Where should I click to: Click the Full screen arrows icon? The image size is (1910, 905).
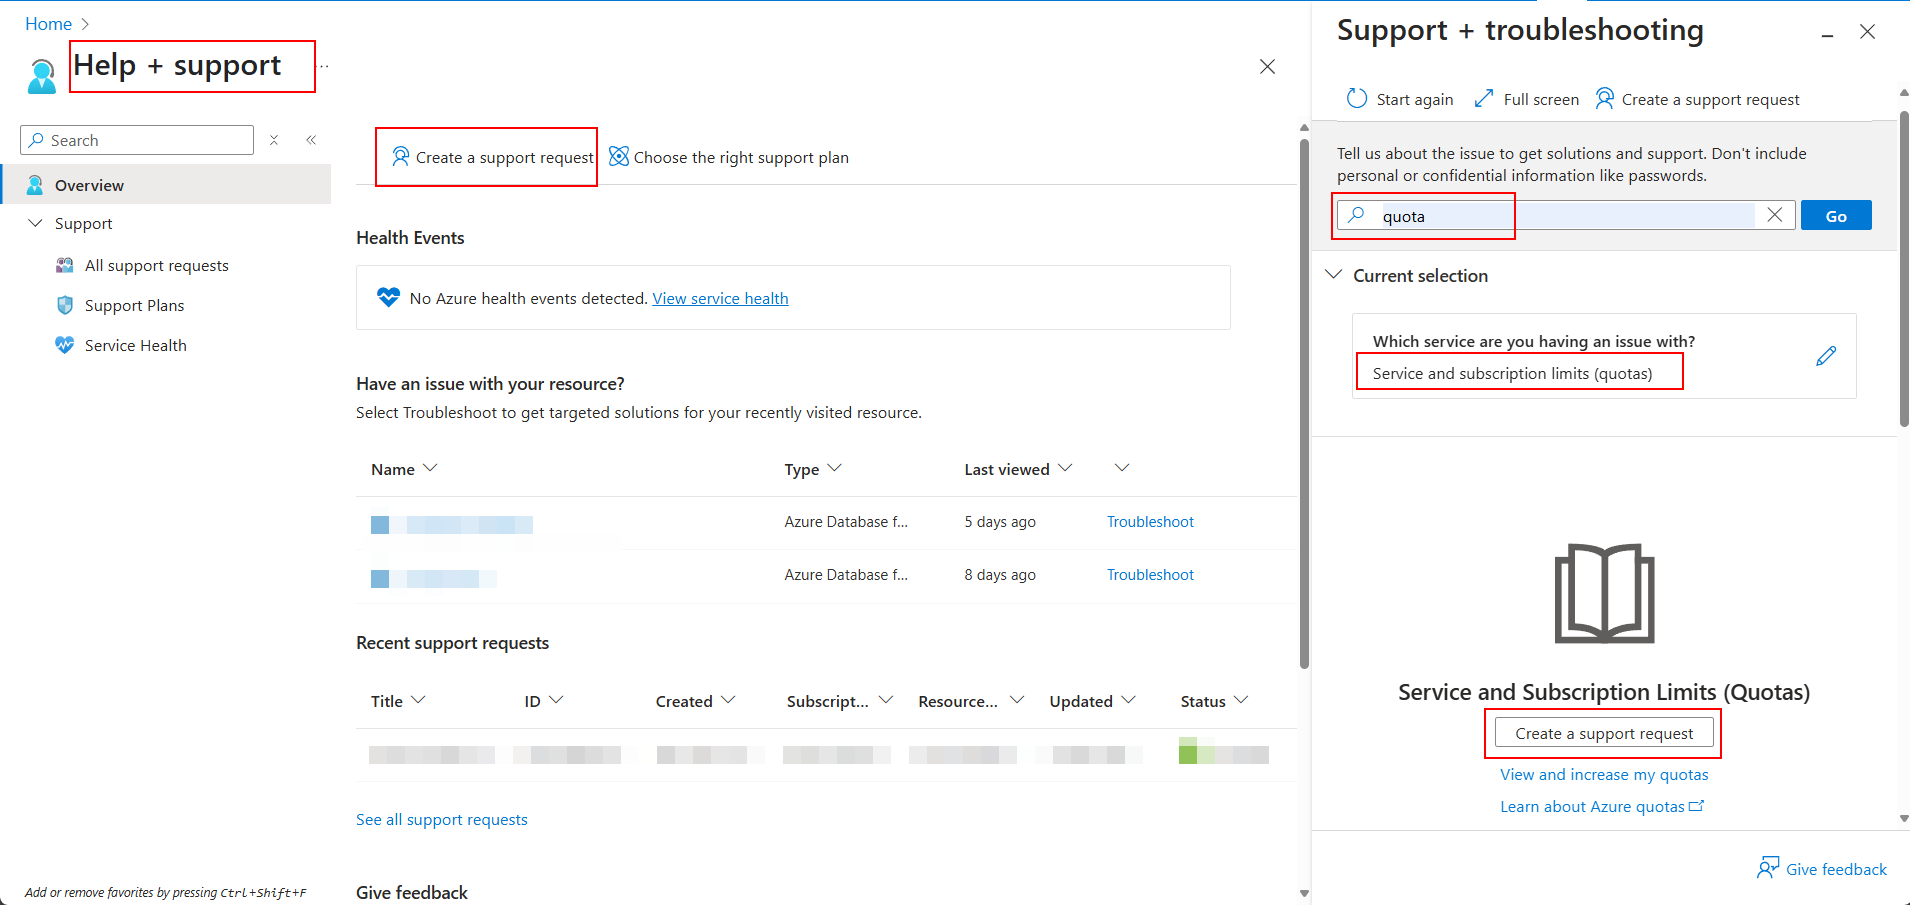[1484, 98]
